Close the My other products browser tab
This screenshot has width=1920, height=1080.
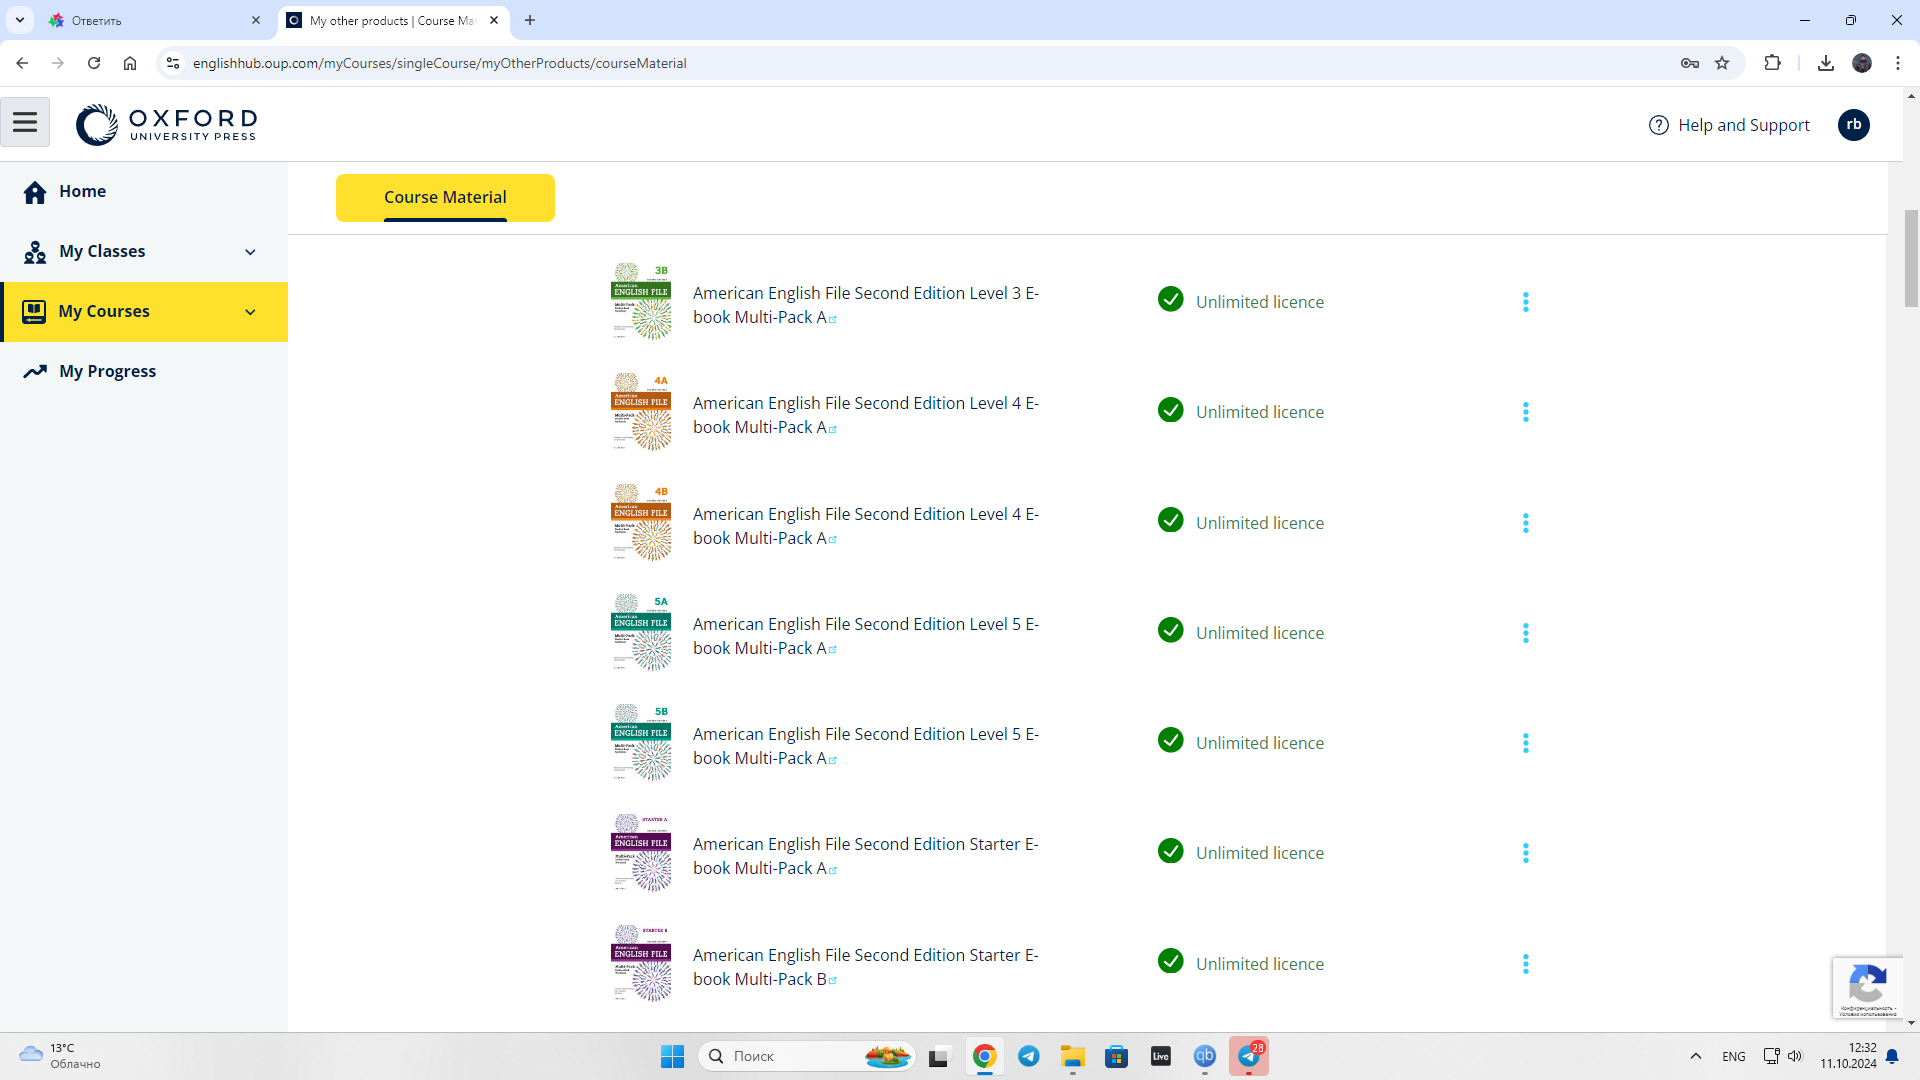click(494, 20)
